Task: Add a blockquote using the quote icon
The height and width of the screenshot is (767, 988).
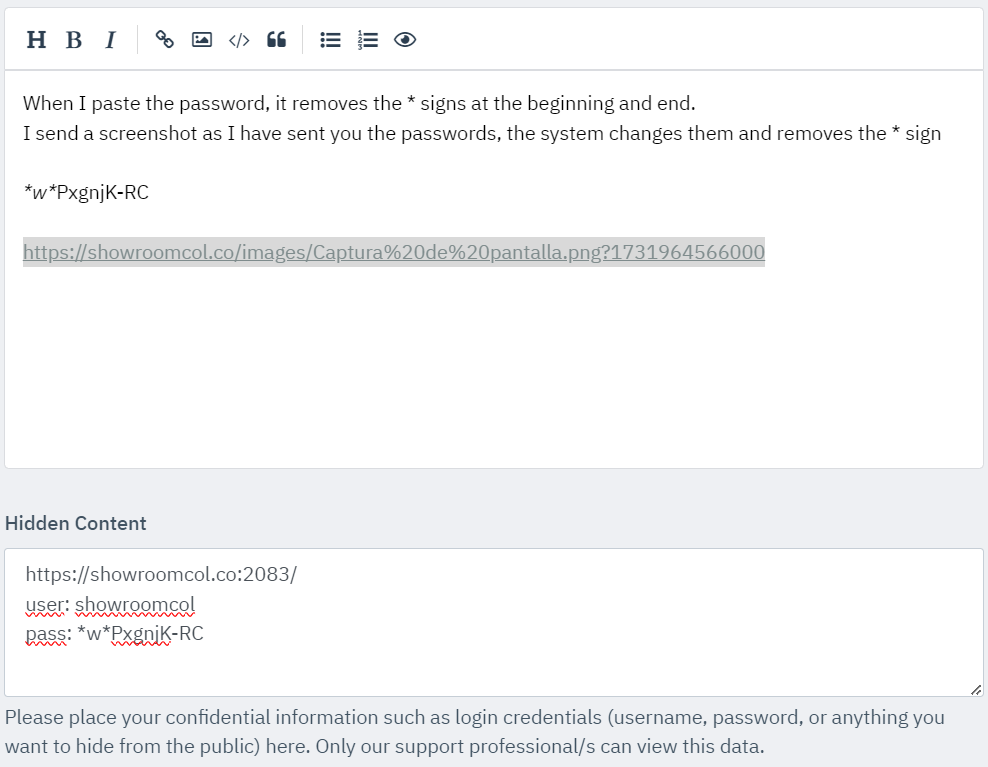Action: coord(276,40)
